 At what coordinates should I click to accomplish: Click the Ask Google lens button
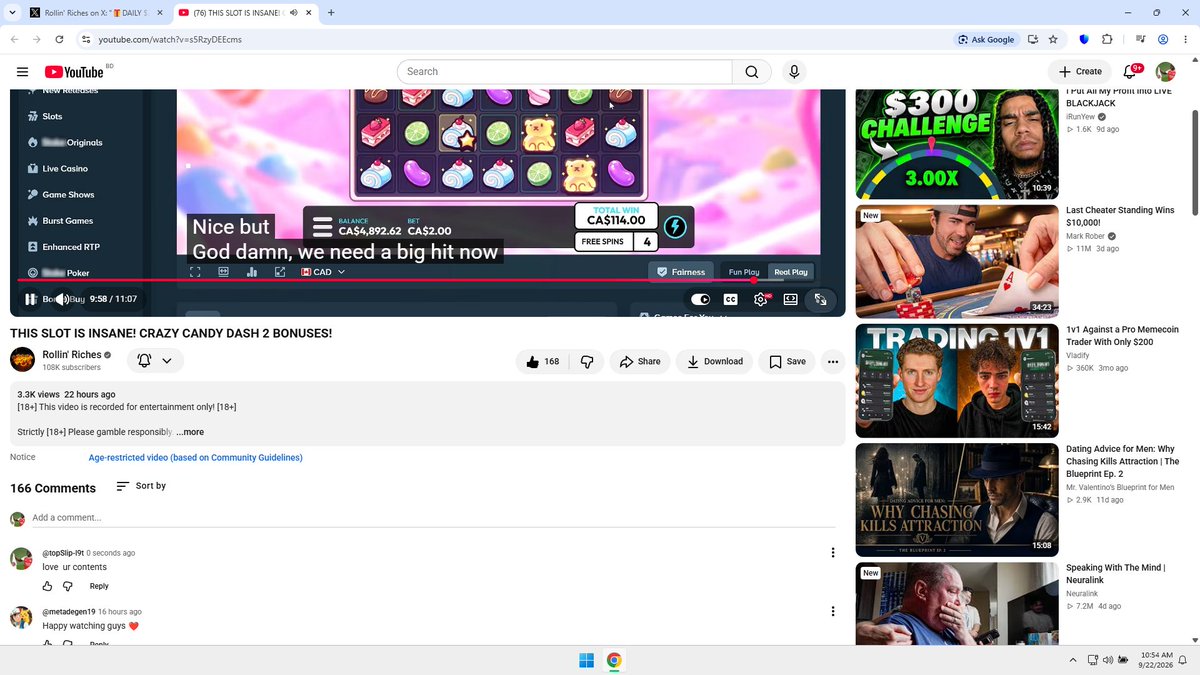tap(987, 39)
